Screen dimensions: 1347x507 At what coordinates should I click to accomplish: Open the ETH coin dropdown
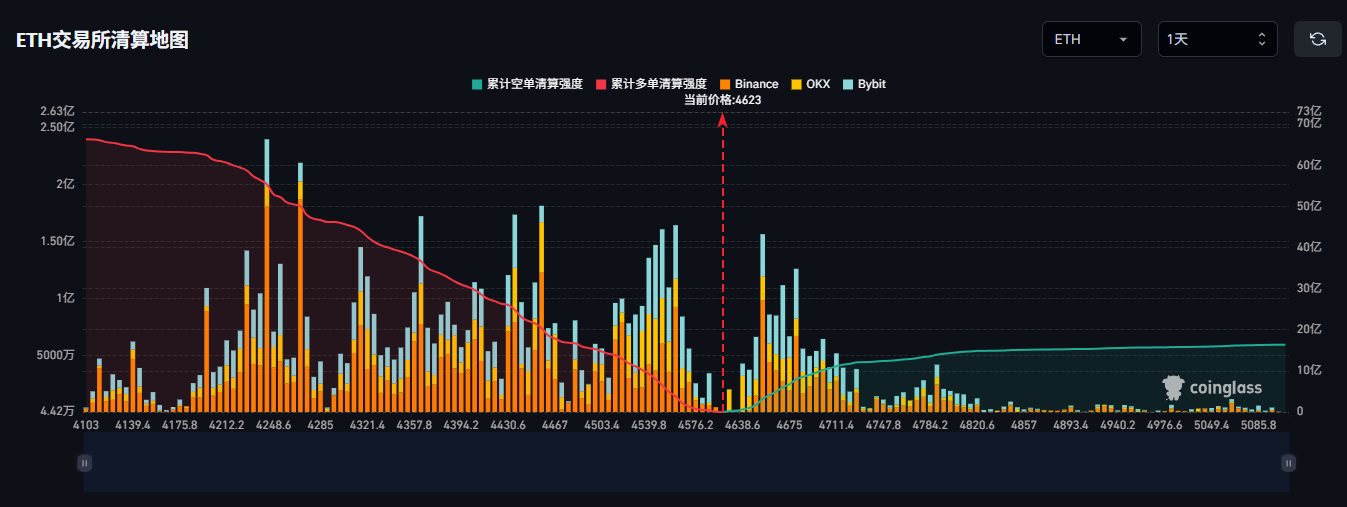tap(1091, 39)
